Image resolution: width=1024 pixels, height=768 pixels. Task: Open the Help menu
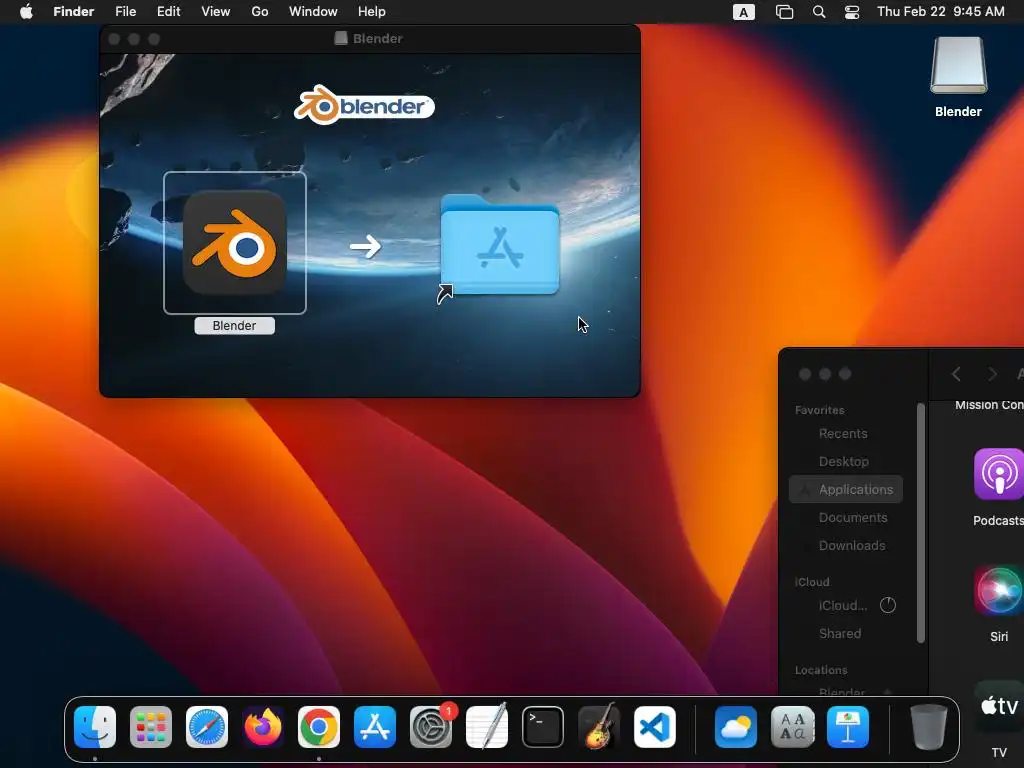(372, 12)
